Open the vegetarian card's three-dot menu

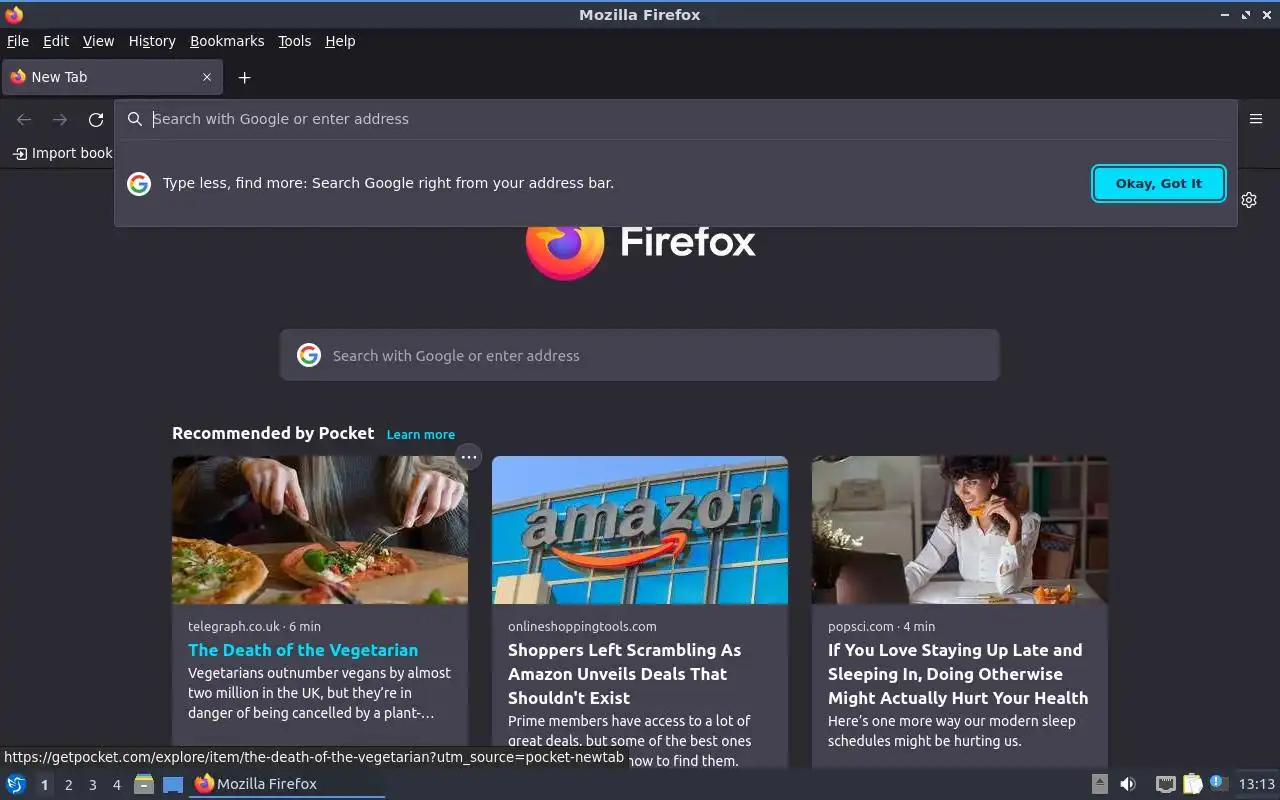tap(468, 457)
